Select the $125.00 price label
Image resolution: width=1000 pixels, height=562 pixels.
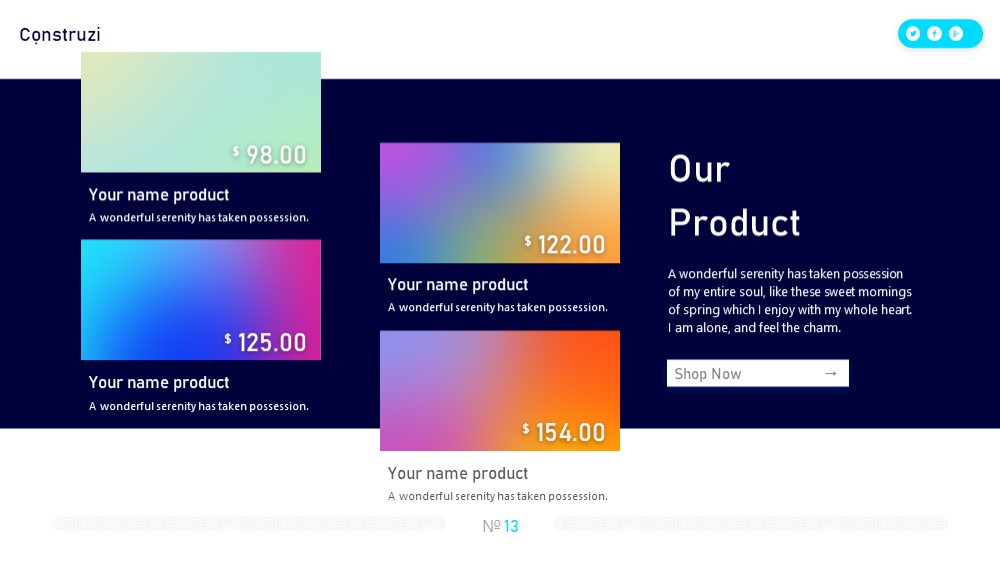[265, 342]
